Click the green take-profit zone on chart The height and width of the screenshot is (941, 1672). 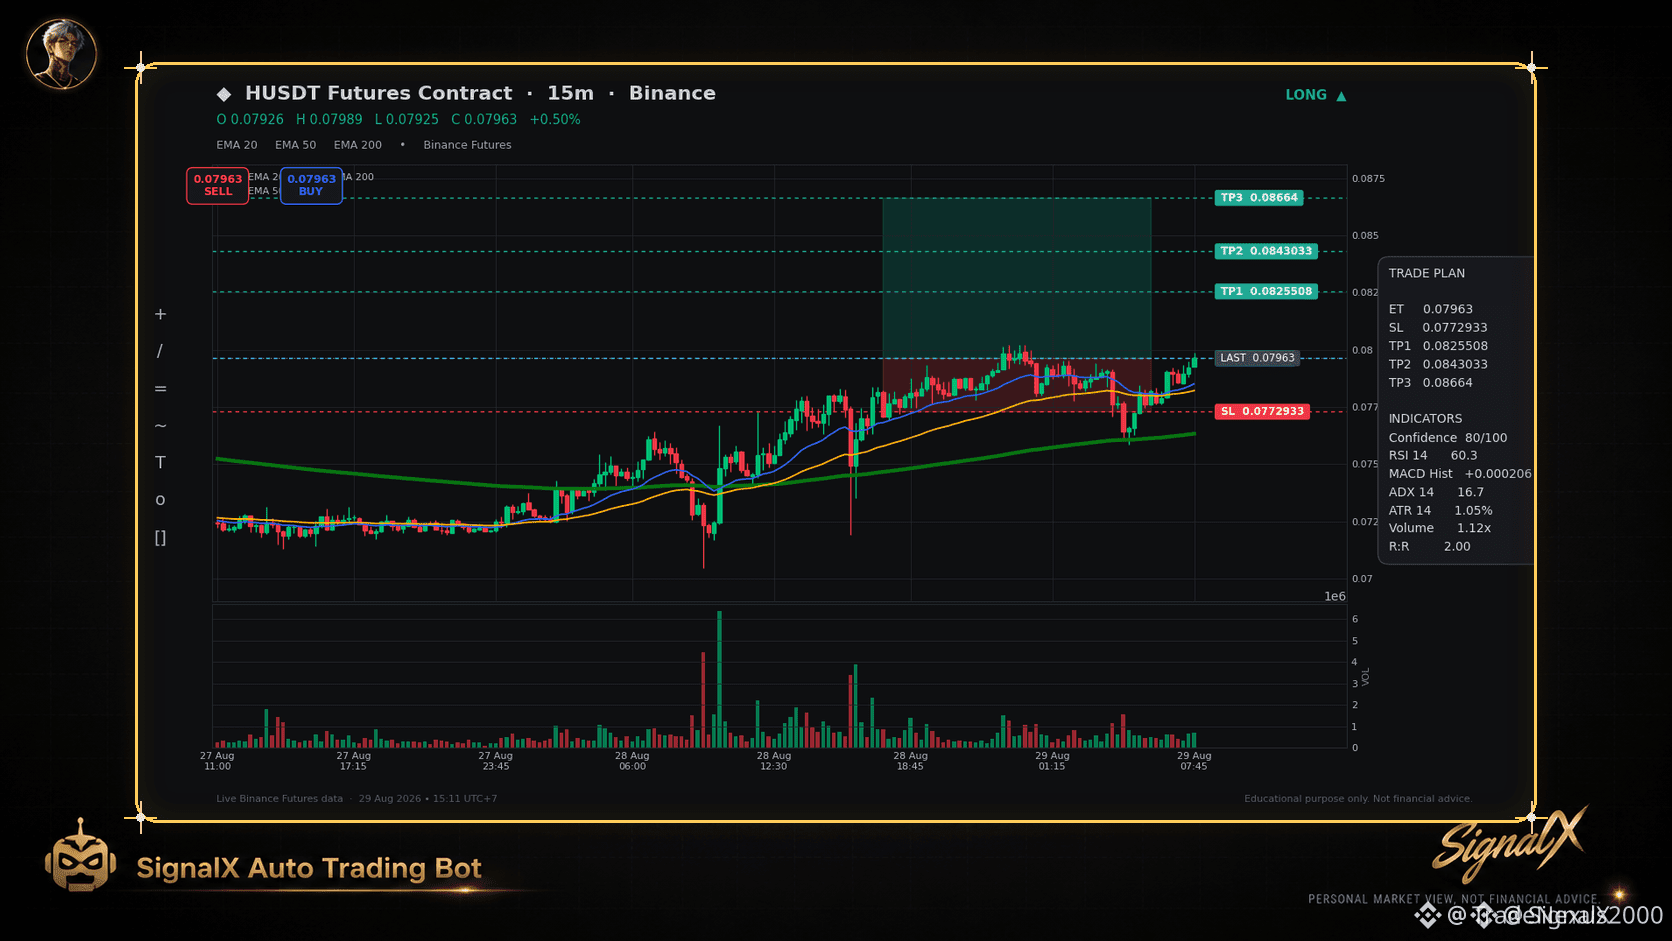1017,278
